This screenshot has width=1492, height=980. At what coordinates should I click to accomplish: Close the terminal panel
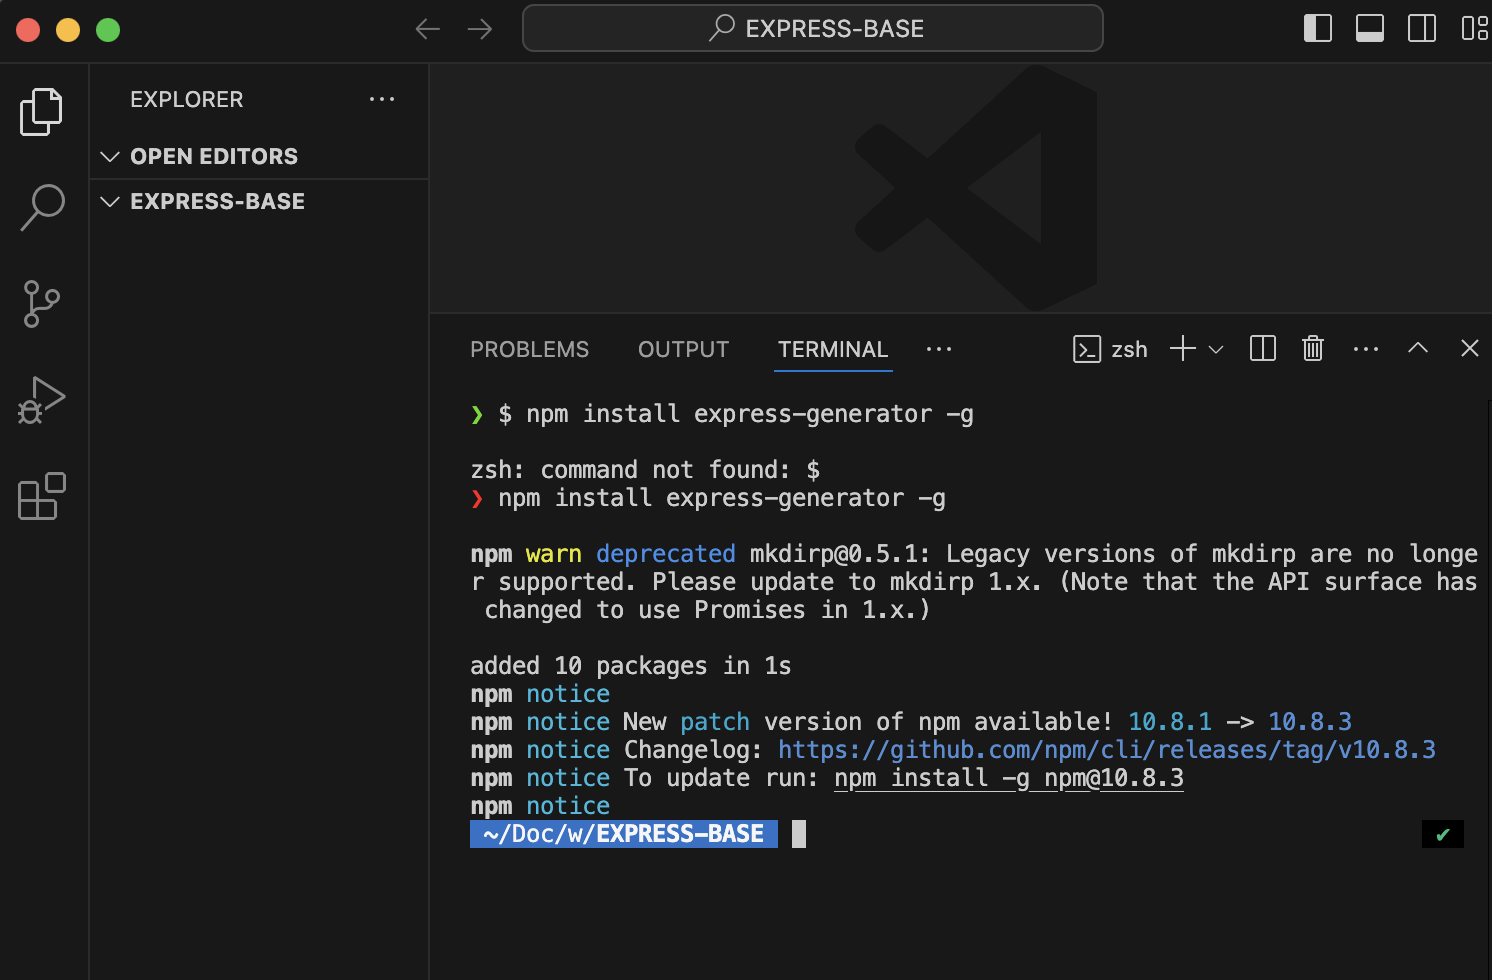click(x=1470, y=348)
